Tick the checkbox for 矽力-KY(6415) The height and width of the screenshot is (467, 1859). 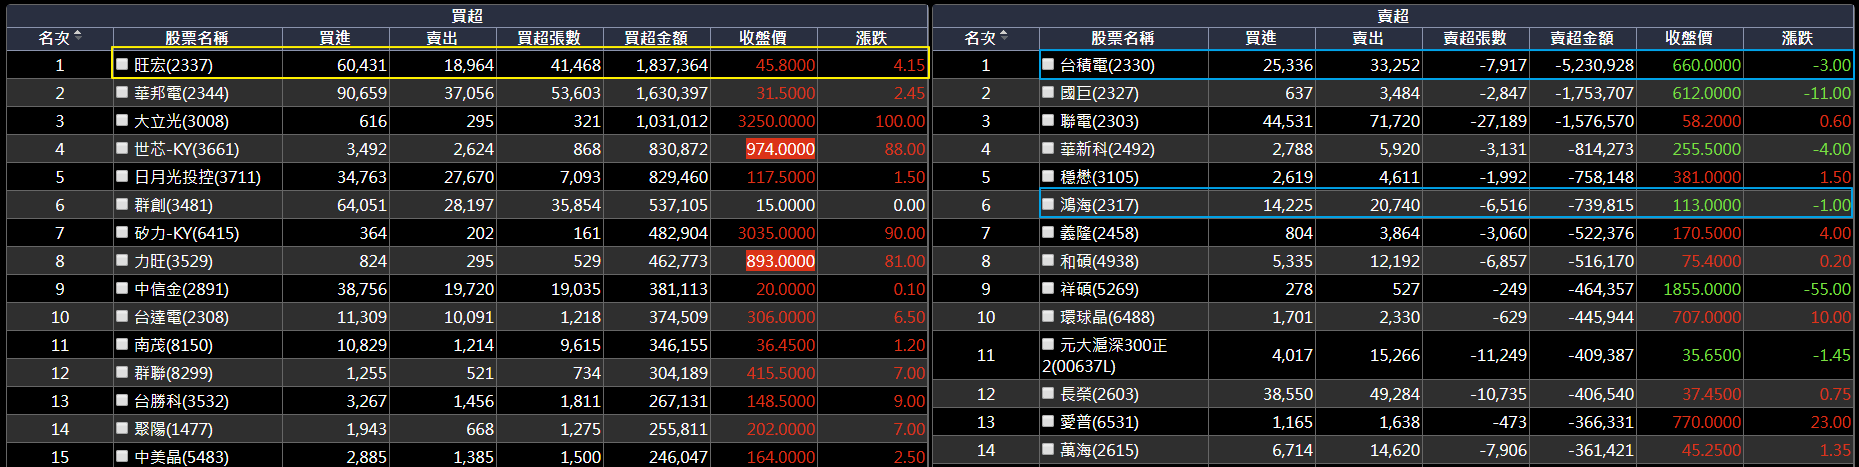(122, 232)
